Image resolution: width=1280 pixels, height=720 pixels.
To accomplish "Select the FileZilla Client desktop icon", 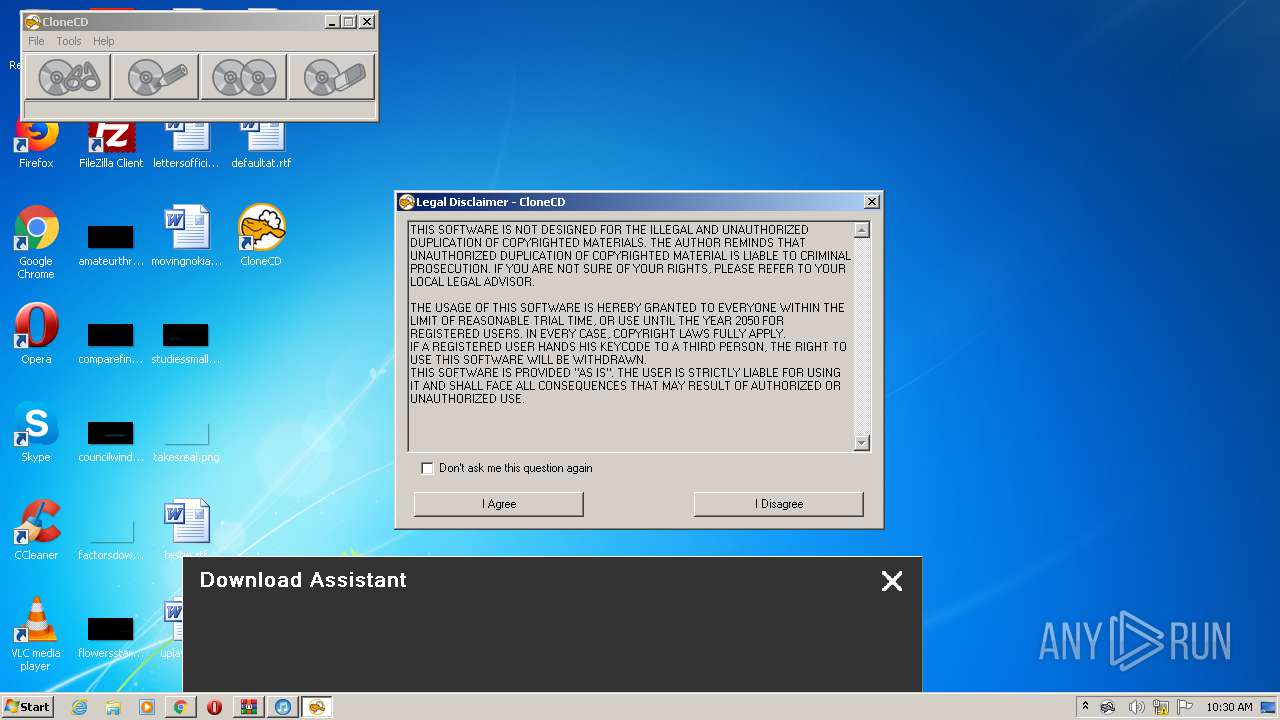I will point(111,141).
